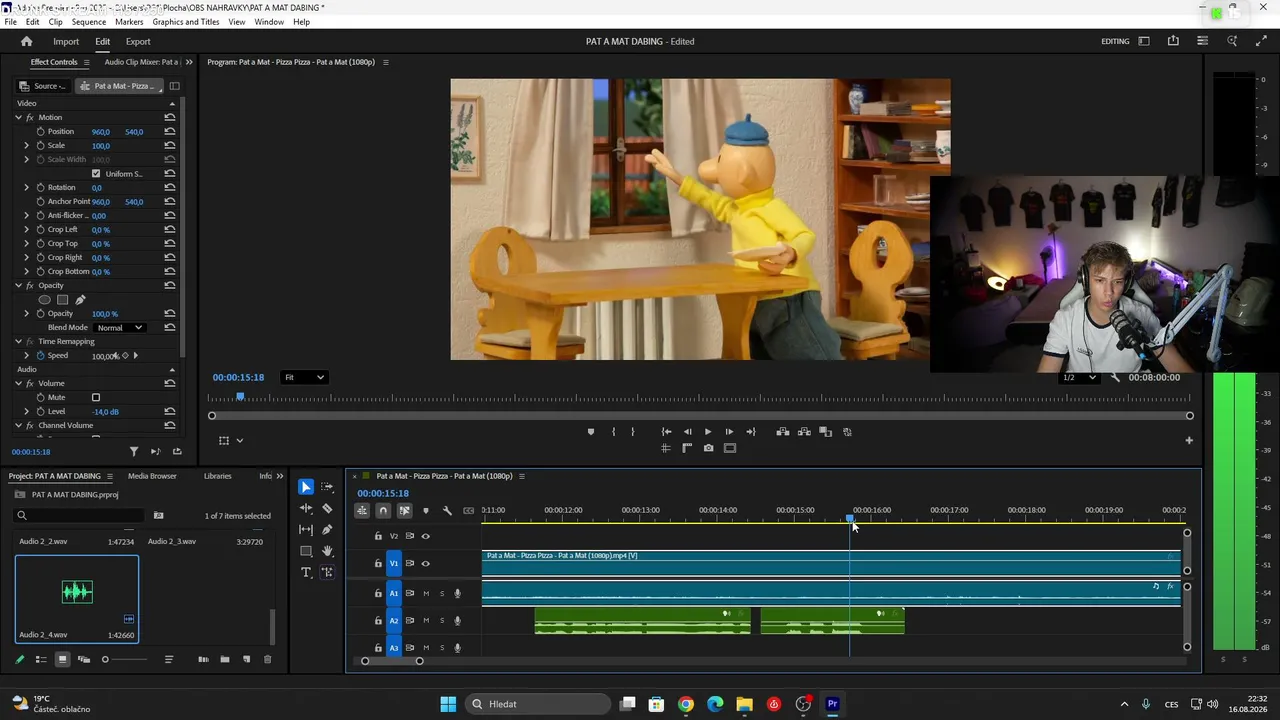The image size is (1280, 720).
Task: Show overflow panels next to Audio Clip Mixer
Action: (x=189, y=62)
